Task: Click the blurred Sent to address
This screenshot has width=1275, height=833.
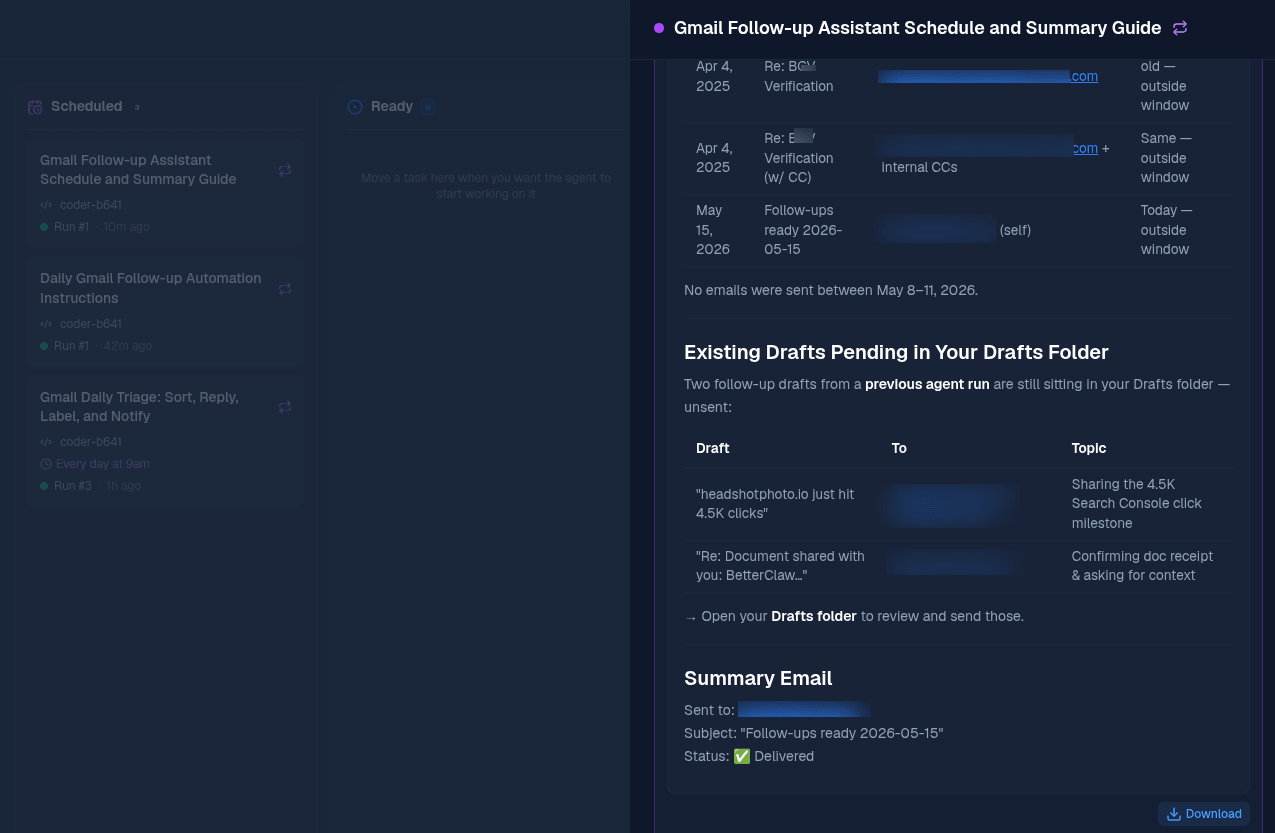Action: [x=804, y=710]
